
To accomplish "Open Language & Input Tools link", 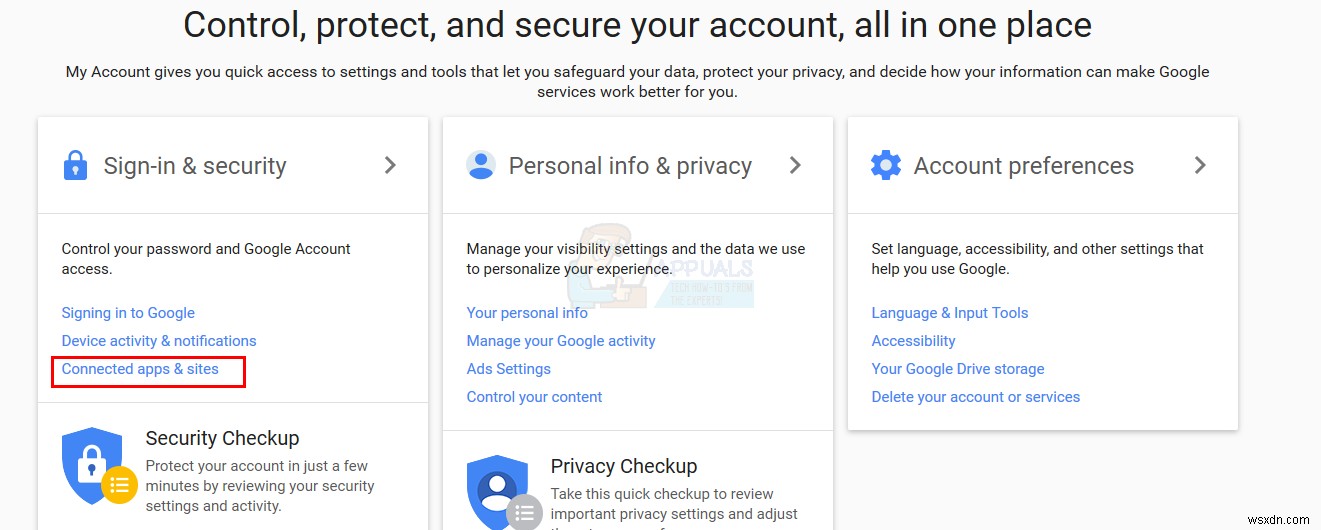I will 949,313.
